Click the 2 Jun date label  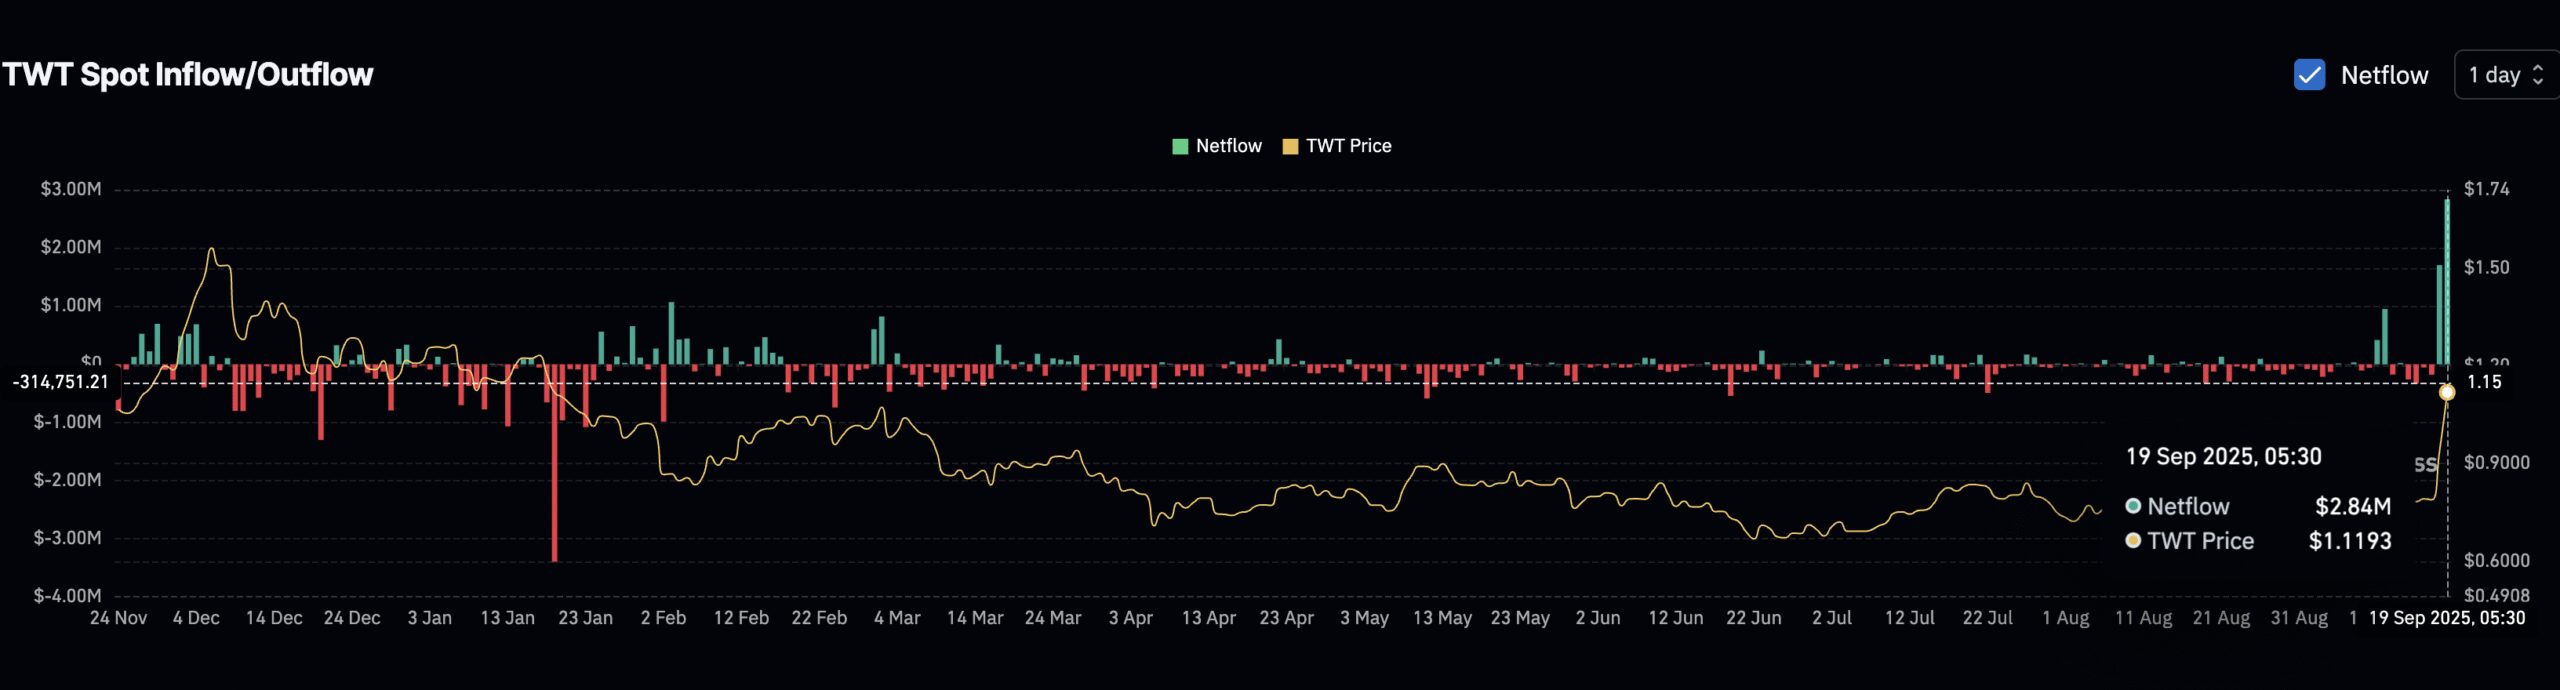1597,618
